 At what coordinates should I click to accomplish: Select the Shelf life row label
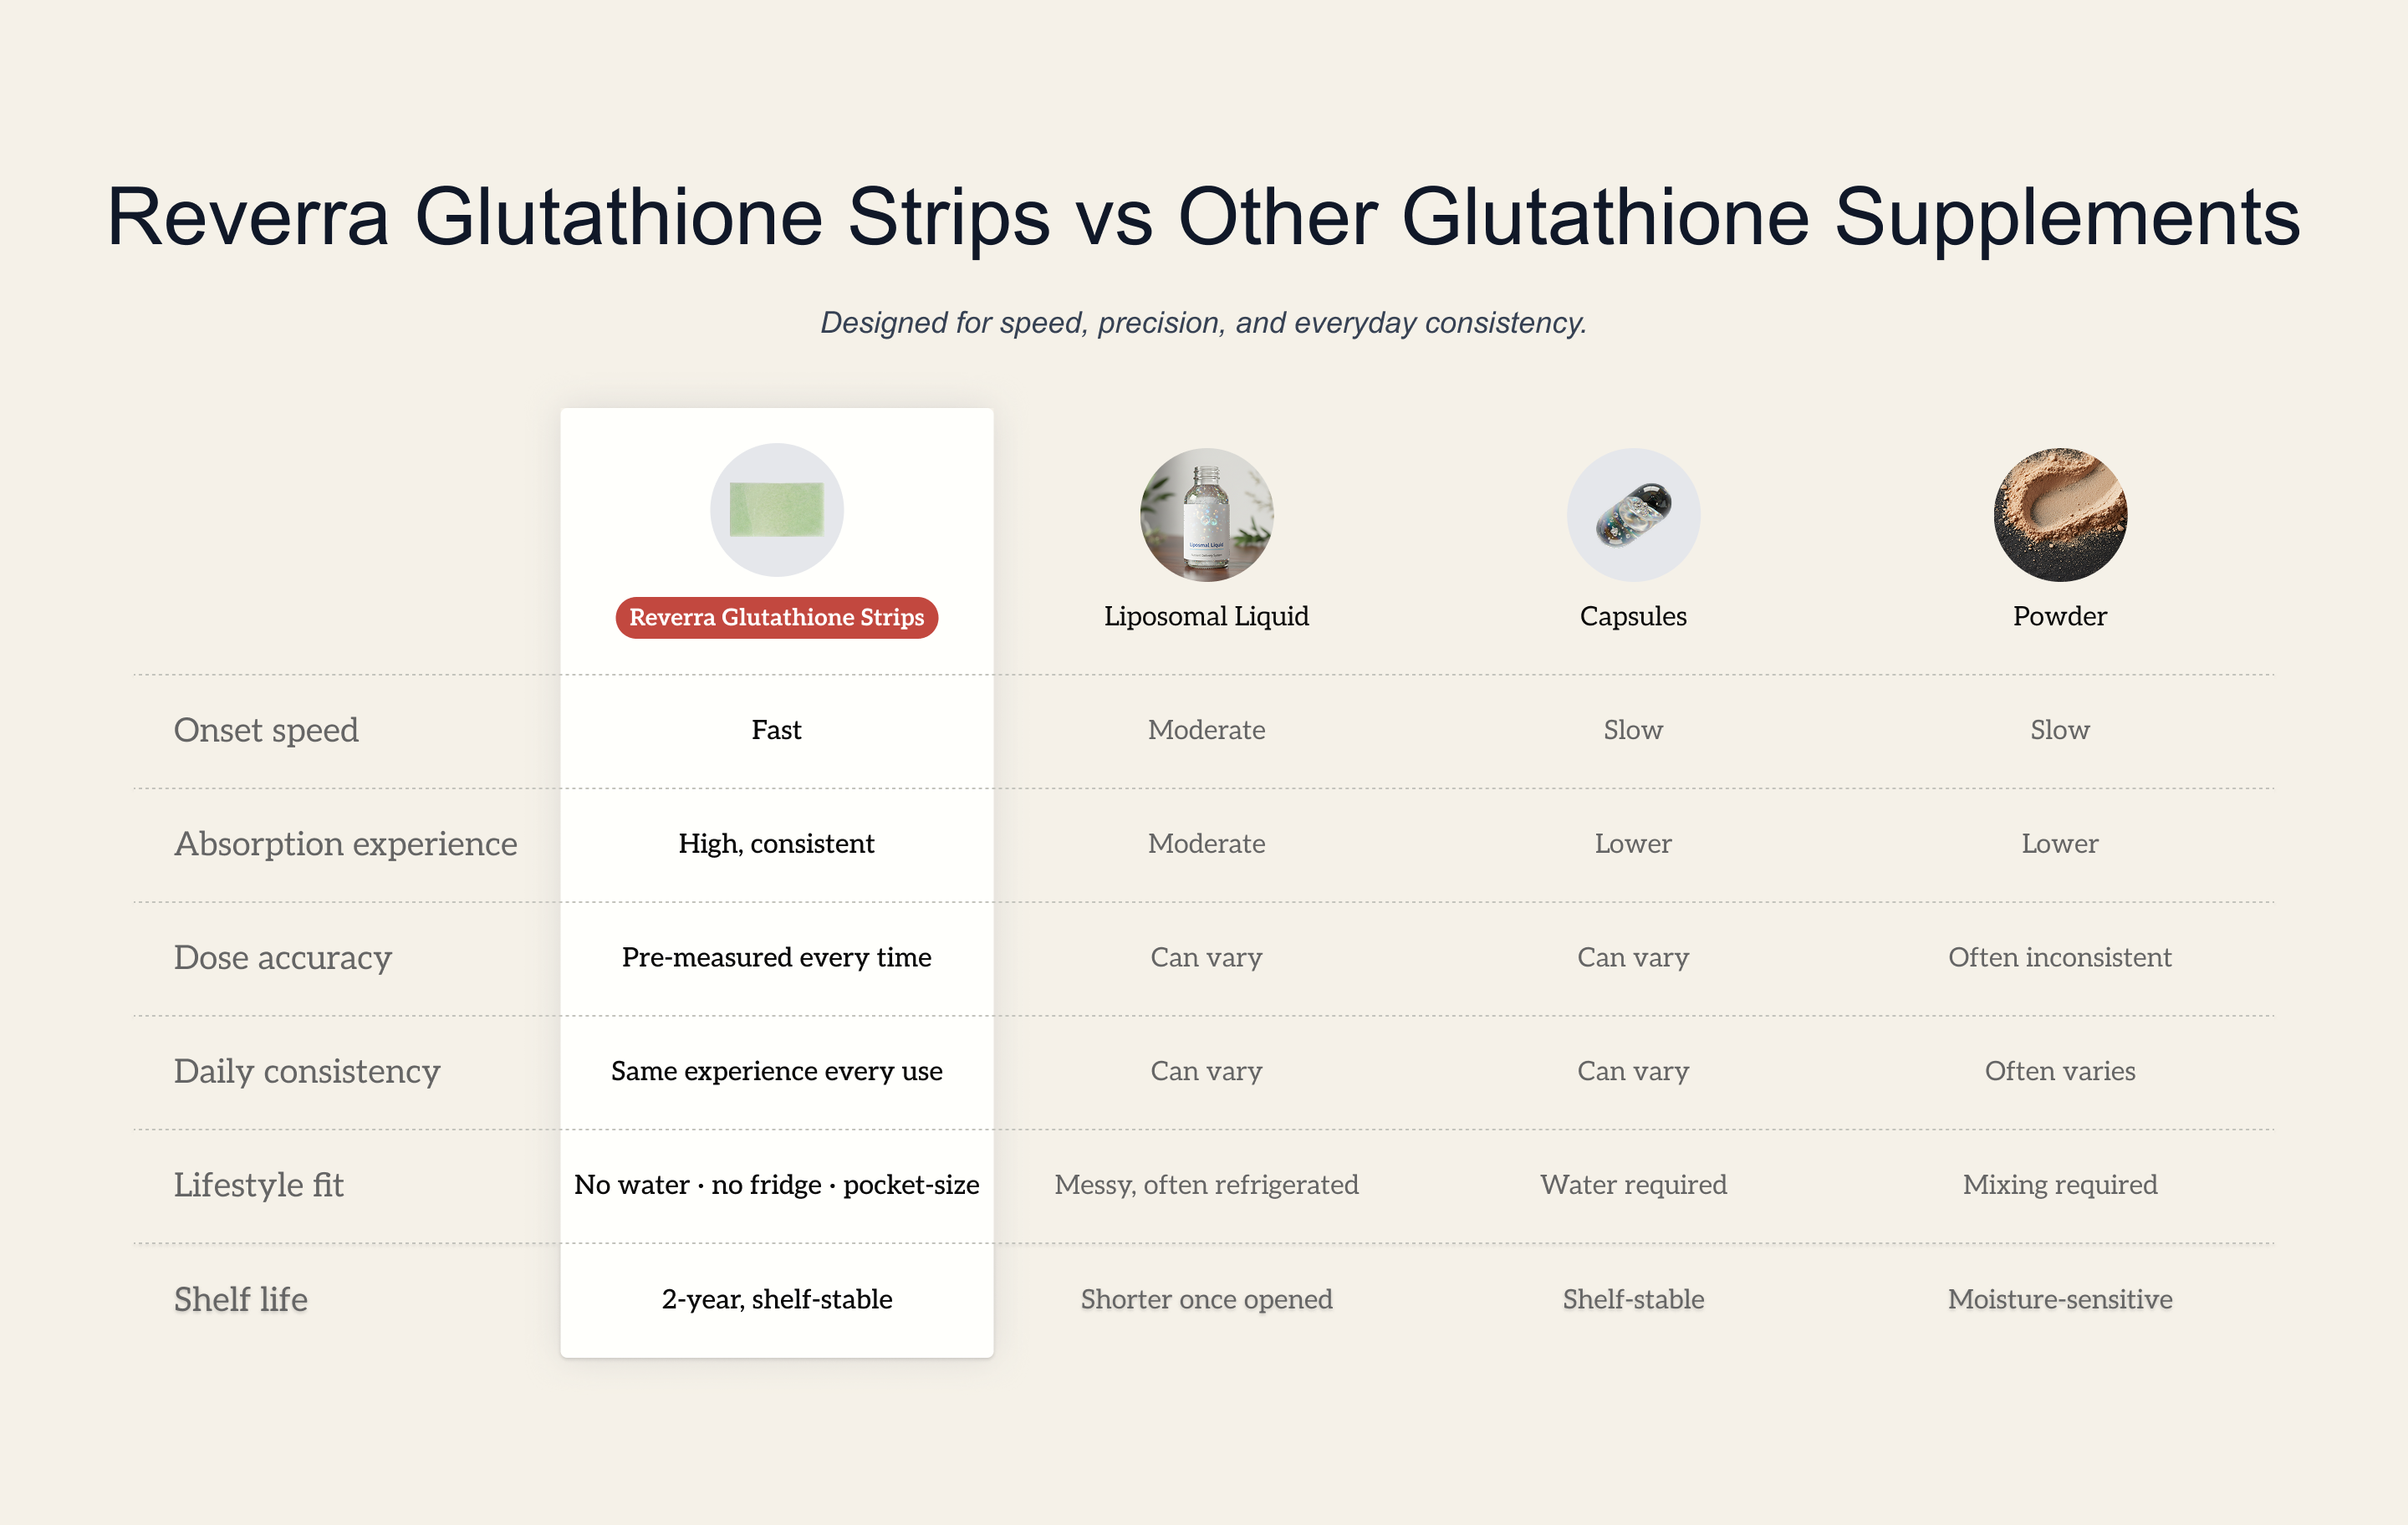pyautogui.click(x=241, y=1299)
